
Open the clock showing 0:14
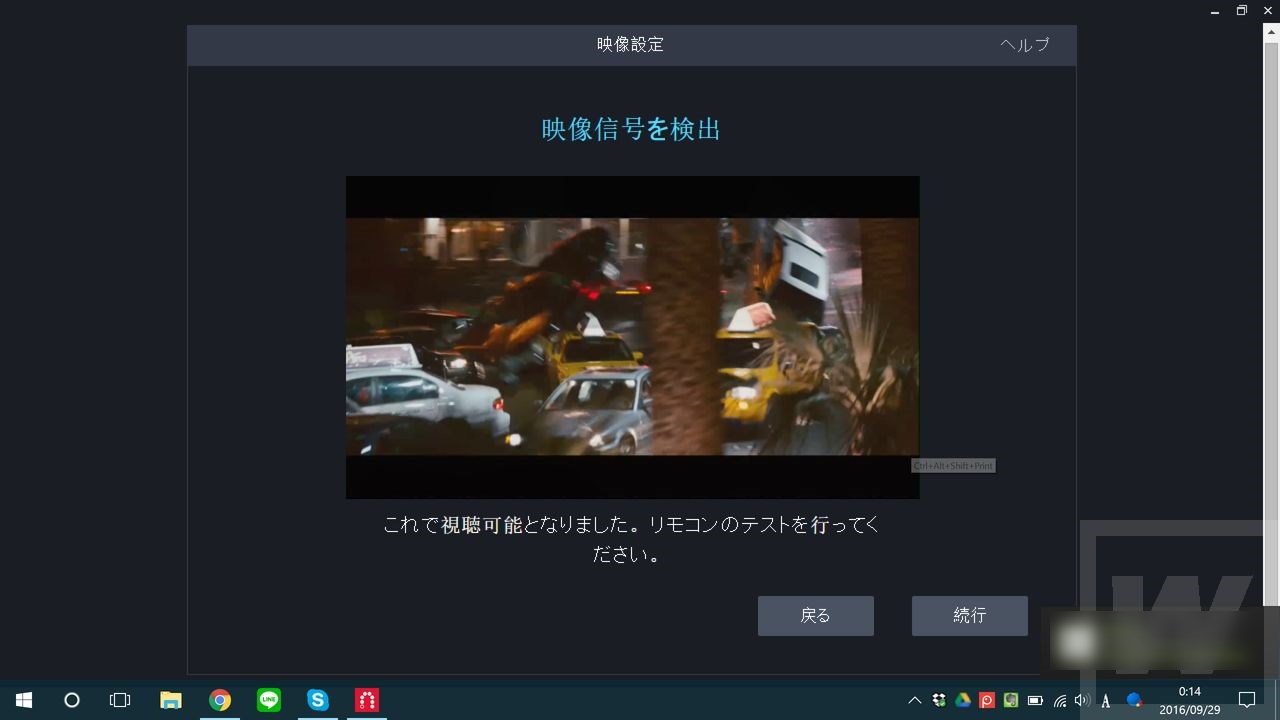click(1190, 700)
